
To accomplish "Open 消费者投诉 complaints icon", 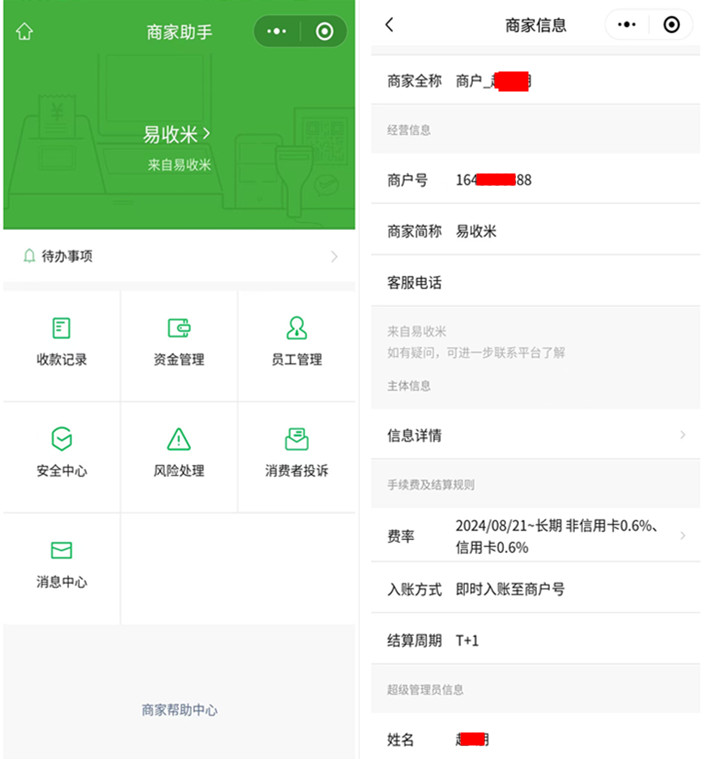I will coord(296,438).
